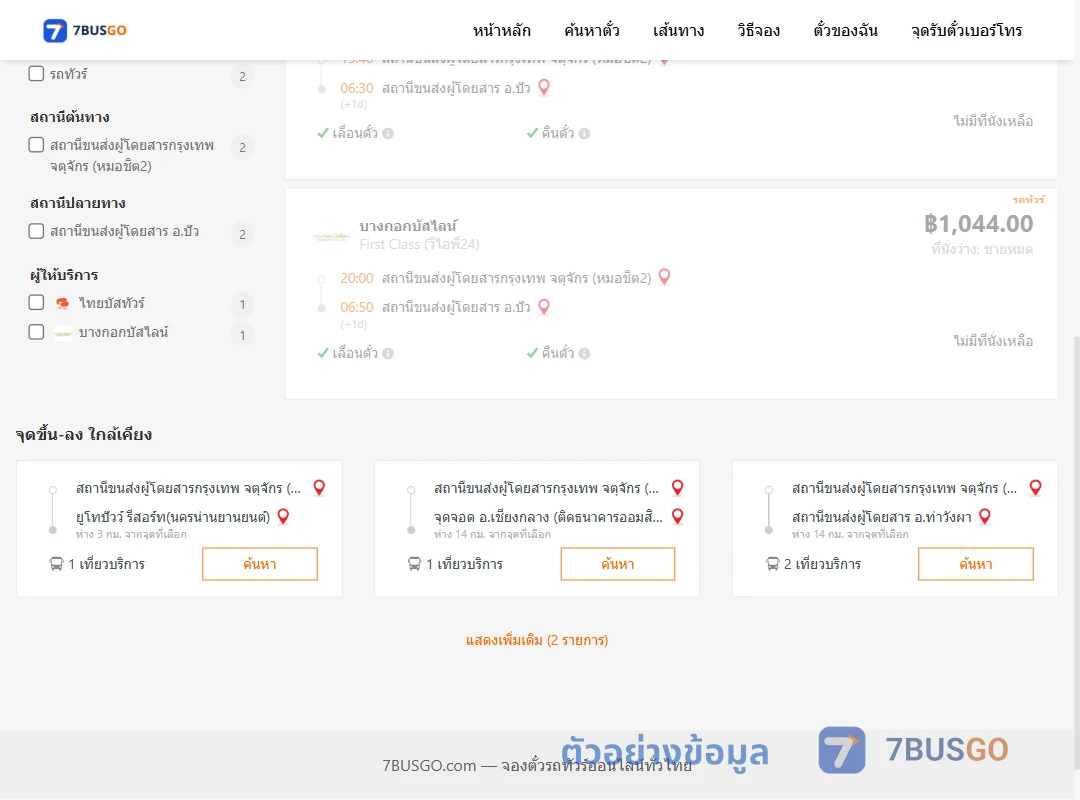
Task: Click map pin next to 20:00 หมอชิต2 station
Action: click(x=665, y=277)
